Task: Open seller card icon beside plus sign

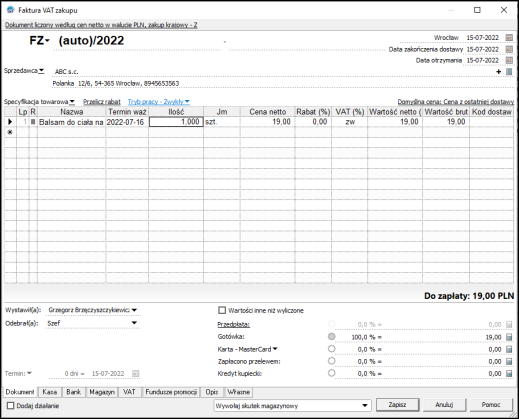Action: pyautogui.click(x=509, y=72)
